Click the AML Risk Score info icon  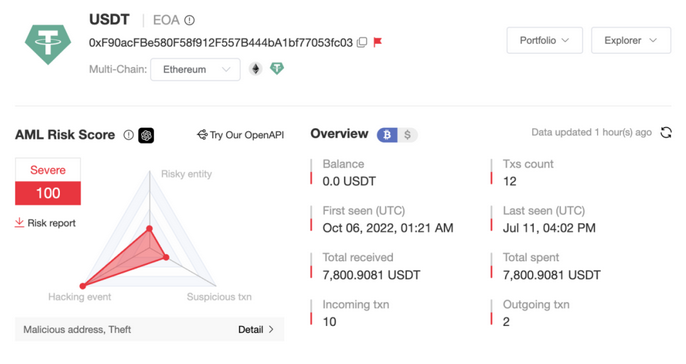pyautogui.click(x=128, y=135)
